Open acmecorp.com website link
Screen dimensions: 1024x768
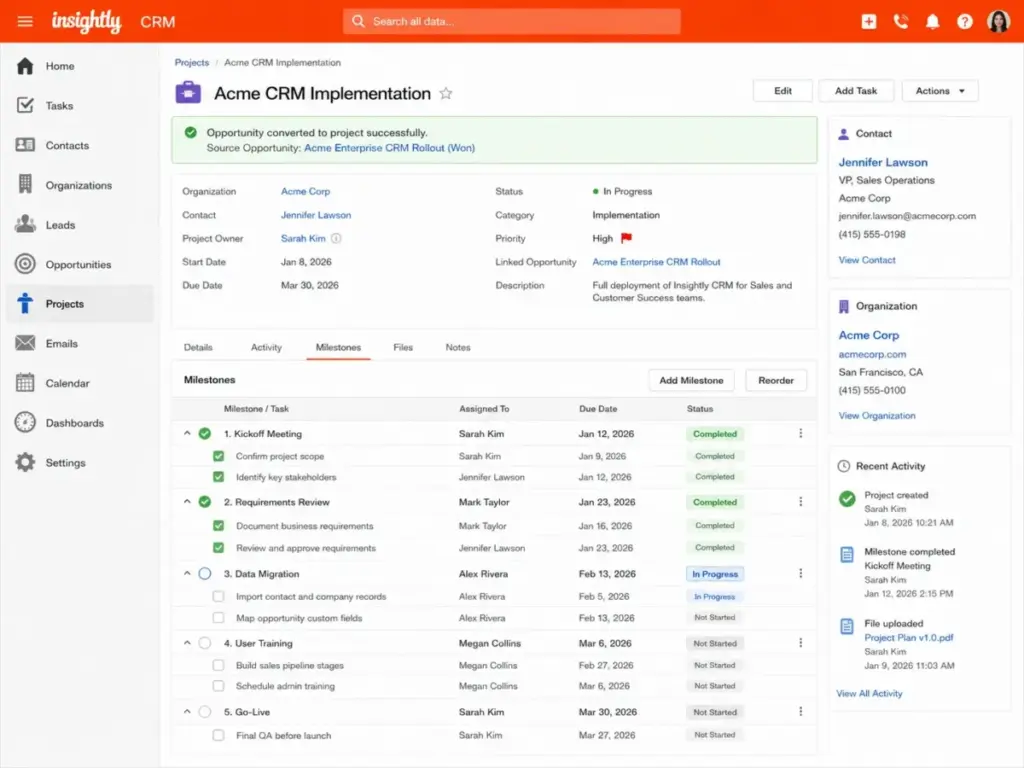pos(872,354)
